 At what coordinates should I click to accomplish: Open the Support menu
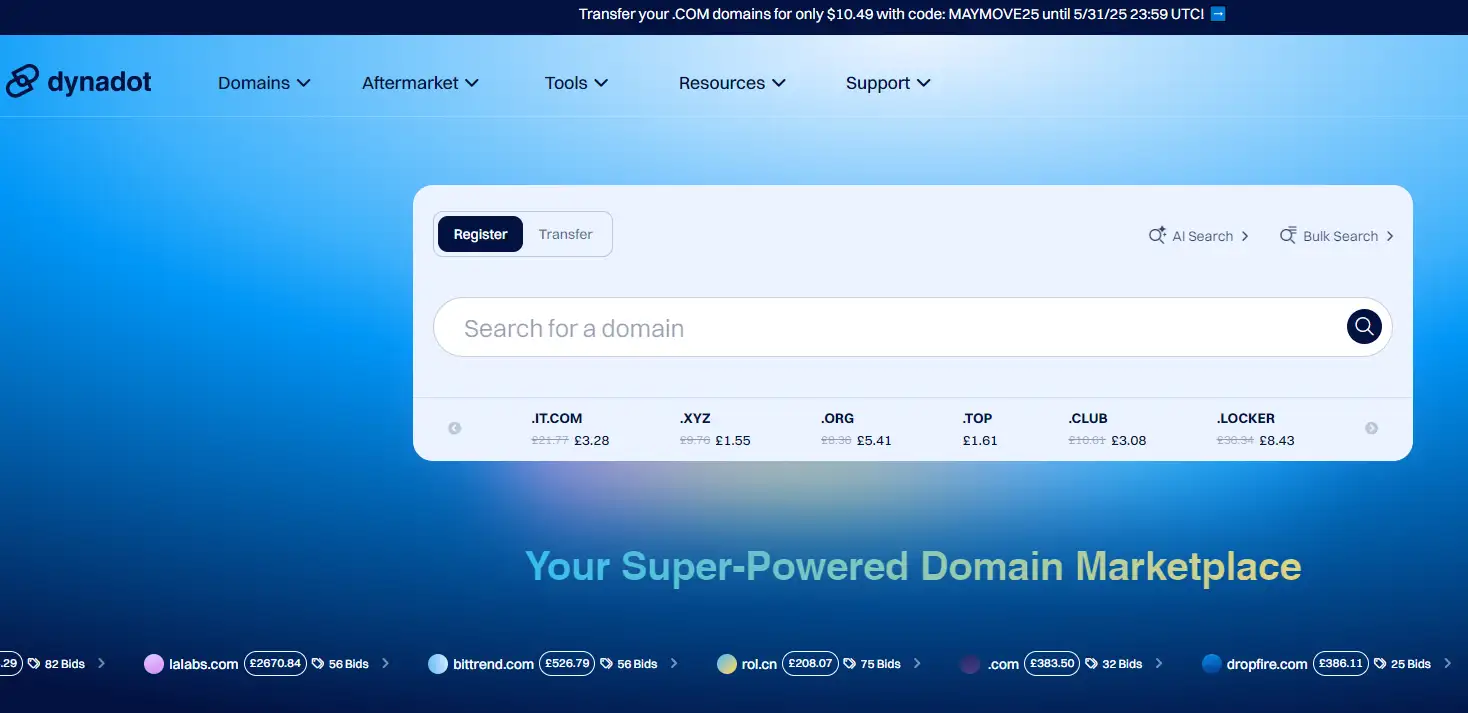pyautogui.click(x=888, y=83)
